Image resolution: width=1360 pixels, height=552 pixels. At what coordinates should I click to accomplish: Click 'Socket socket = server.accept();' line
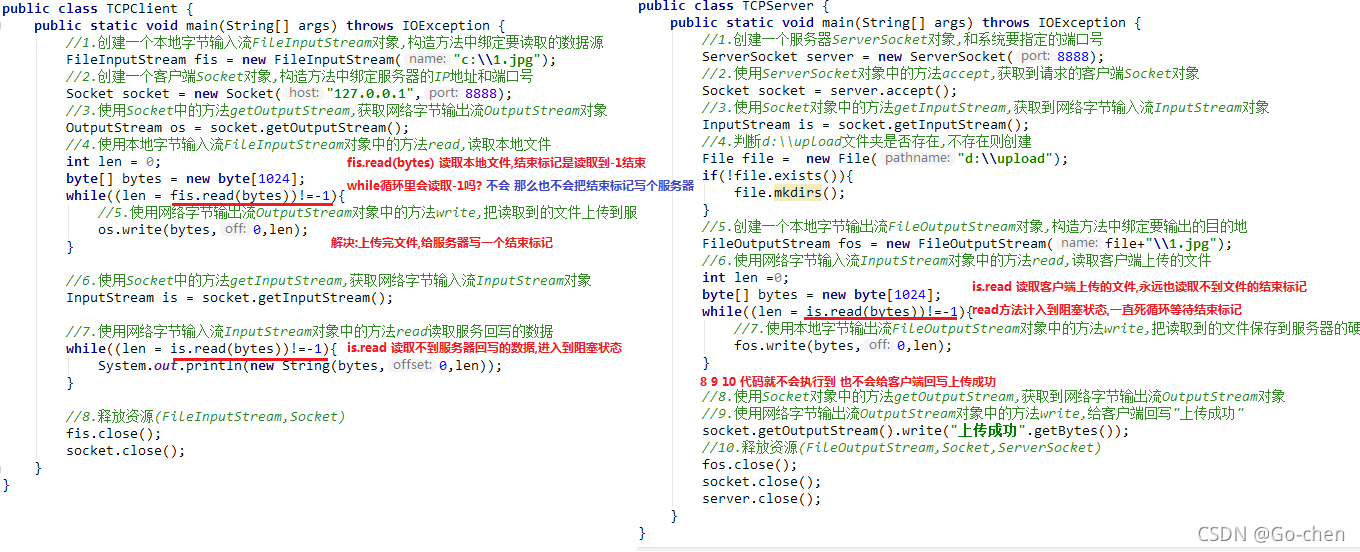click(829, 90)
